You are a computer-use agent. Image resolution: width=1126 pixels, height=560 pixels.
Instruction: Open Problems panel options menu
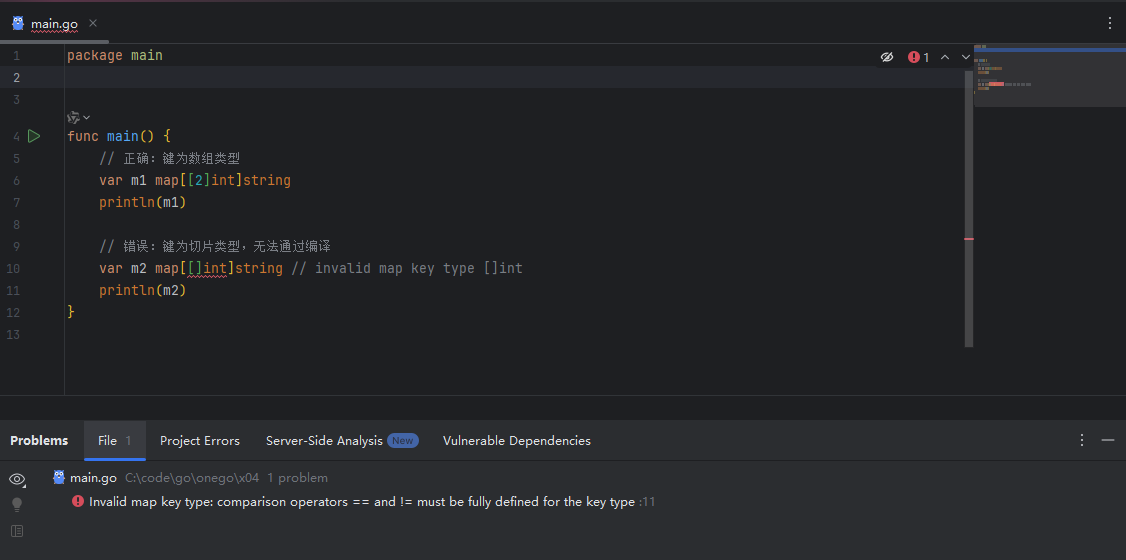pos(1082,440)
